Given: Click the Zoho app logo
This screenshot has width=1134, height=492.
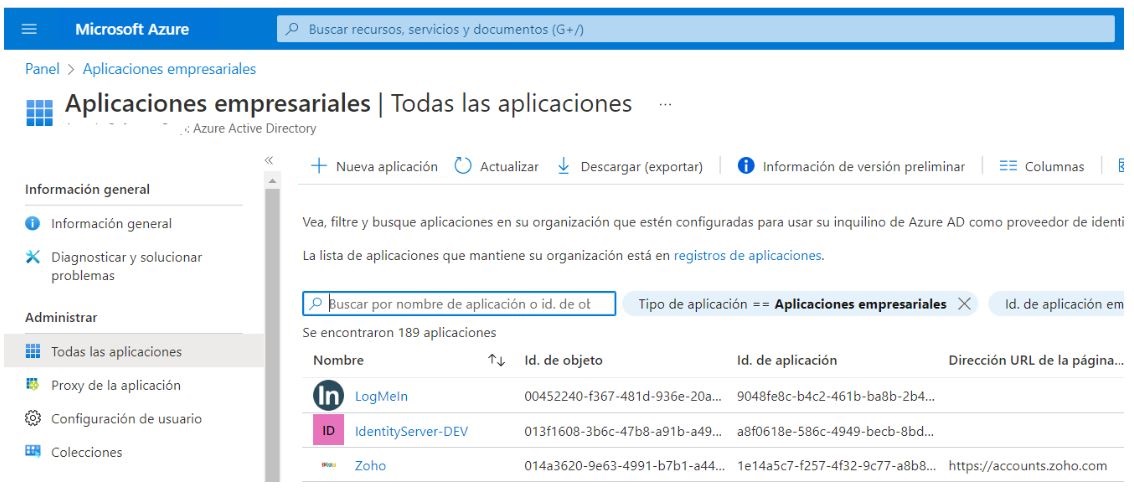Looking at the screenshot, I should pos(328,465).
